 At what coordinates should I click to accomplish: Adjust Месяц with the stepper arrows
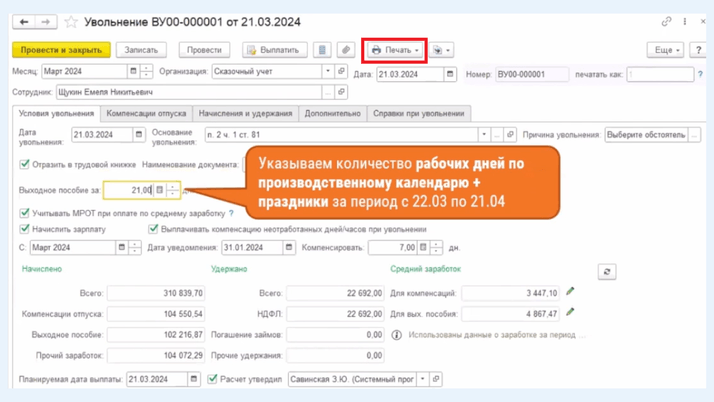(146, 71)
